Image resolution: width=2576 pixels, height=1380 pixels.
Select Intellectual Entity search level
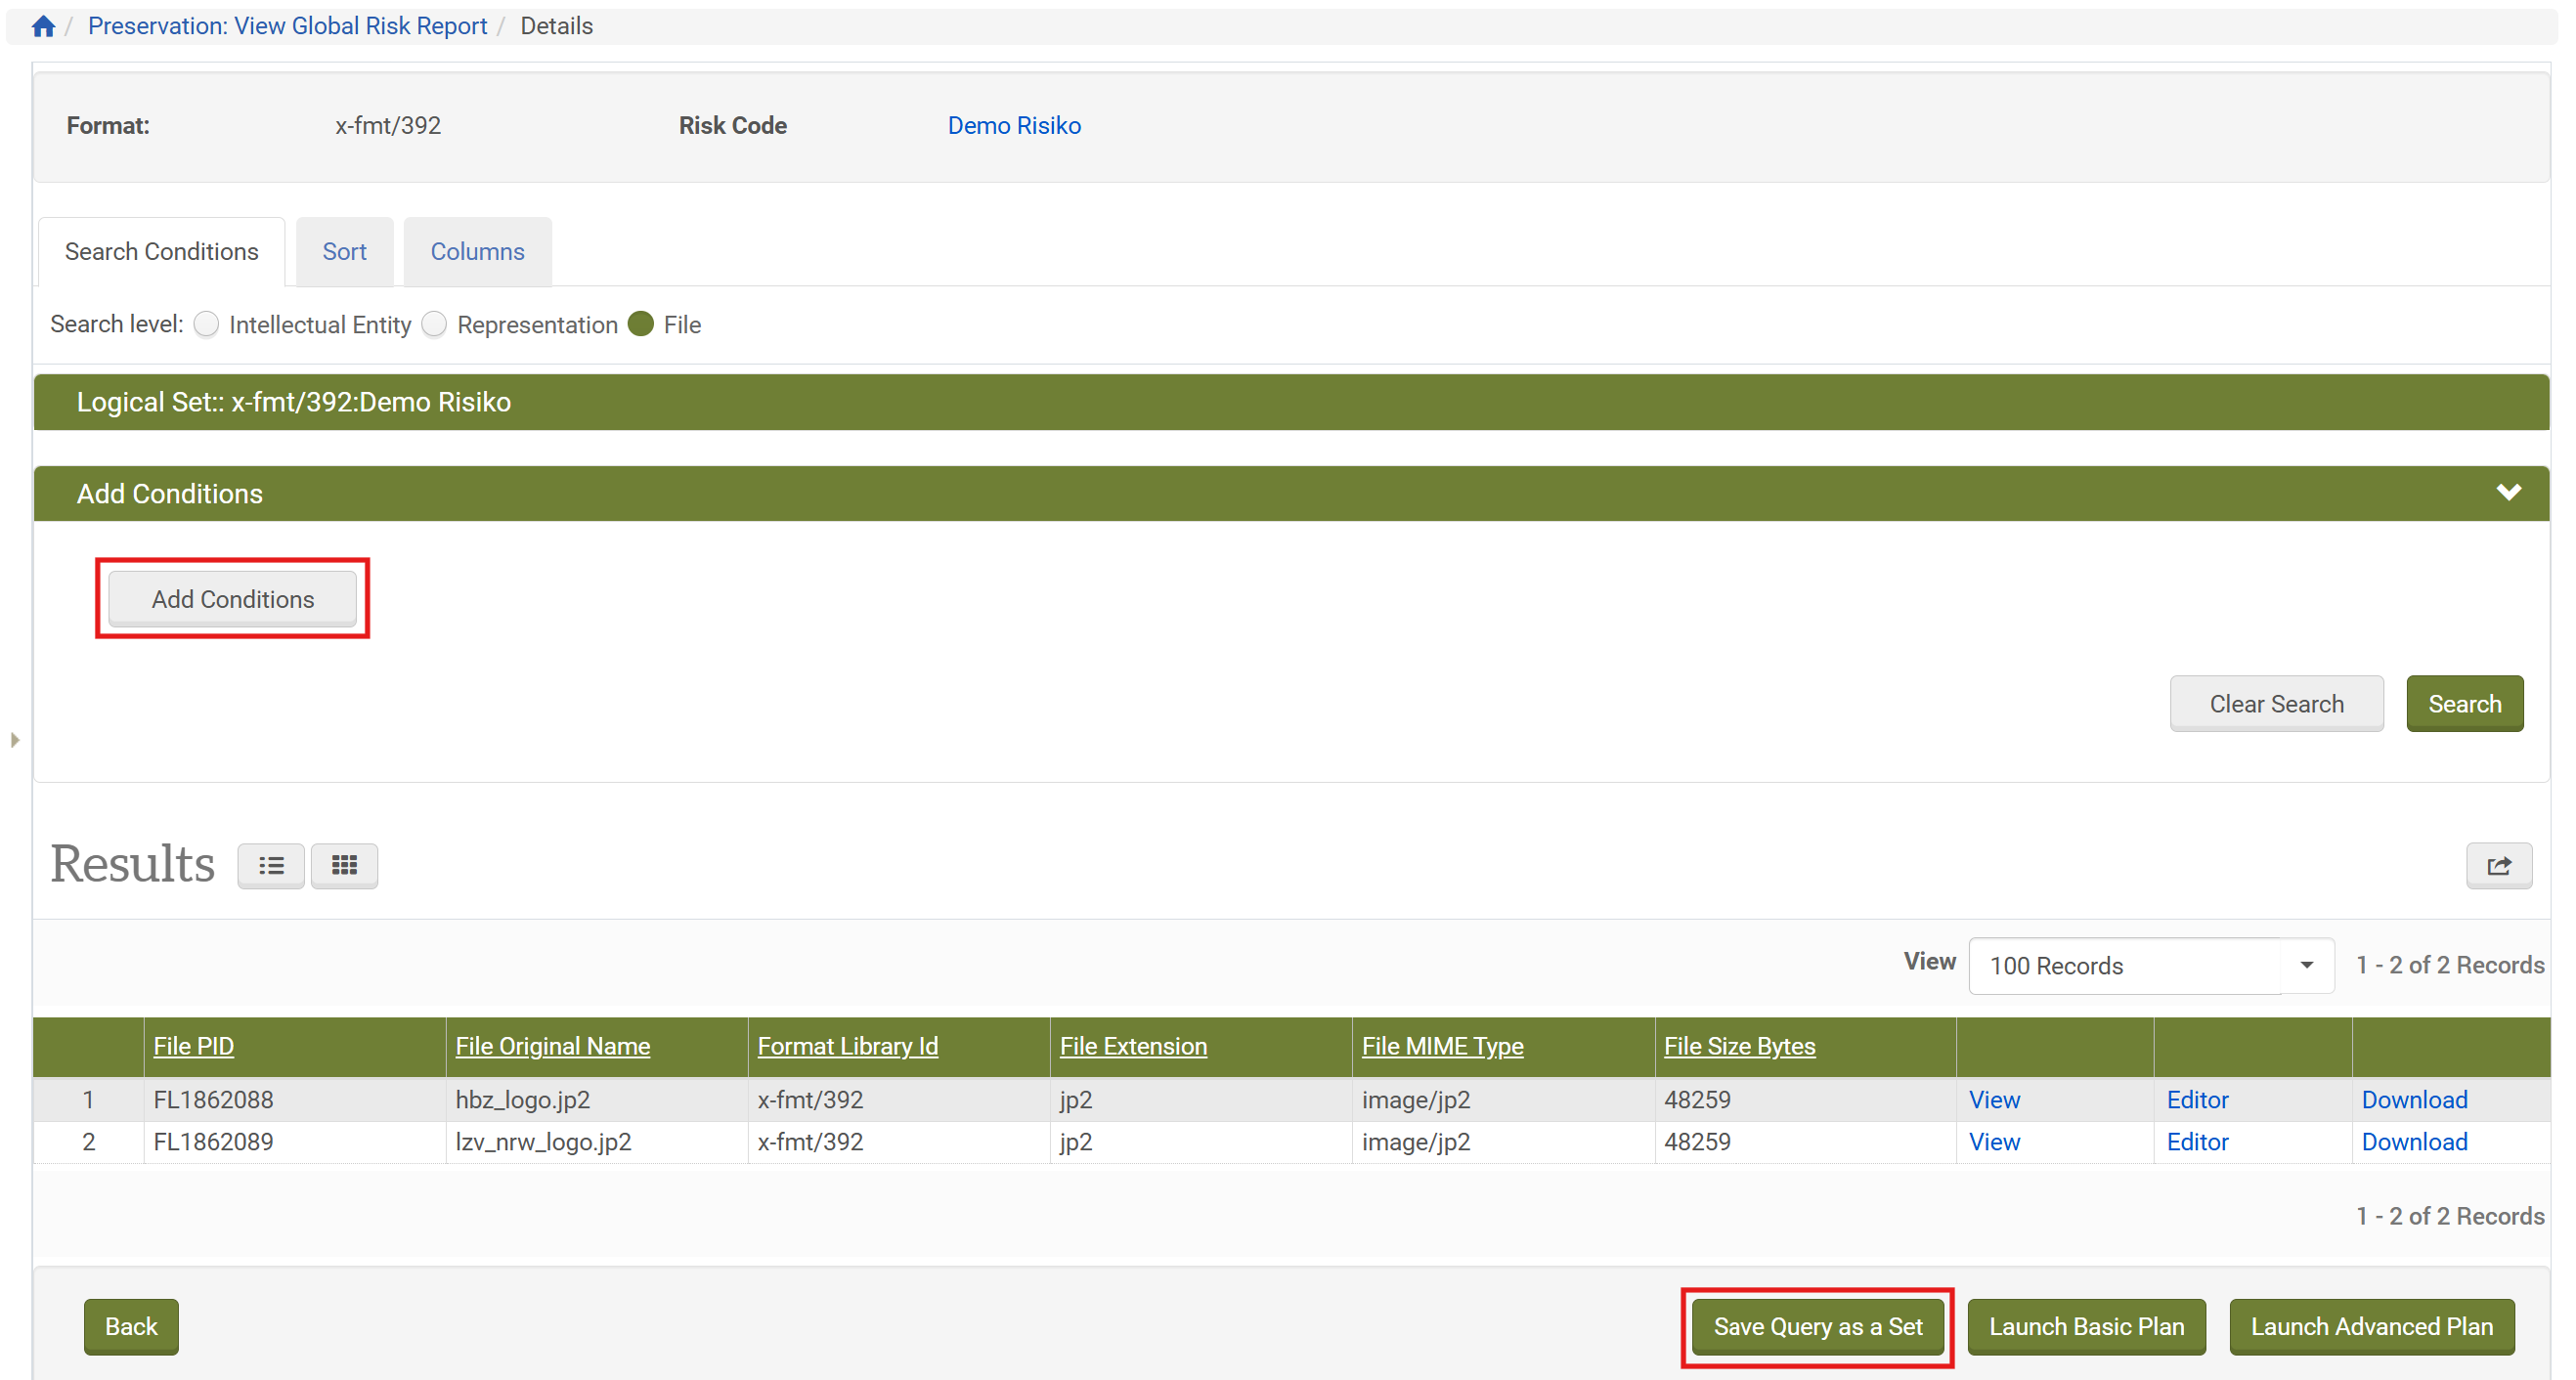207,325
